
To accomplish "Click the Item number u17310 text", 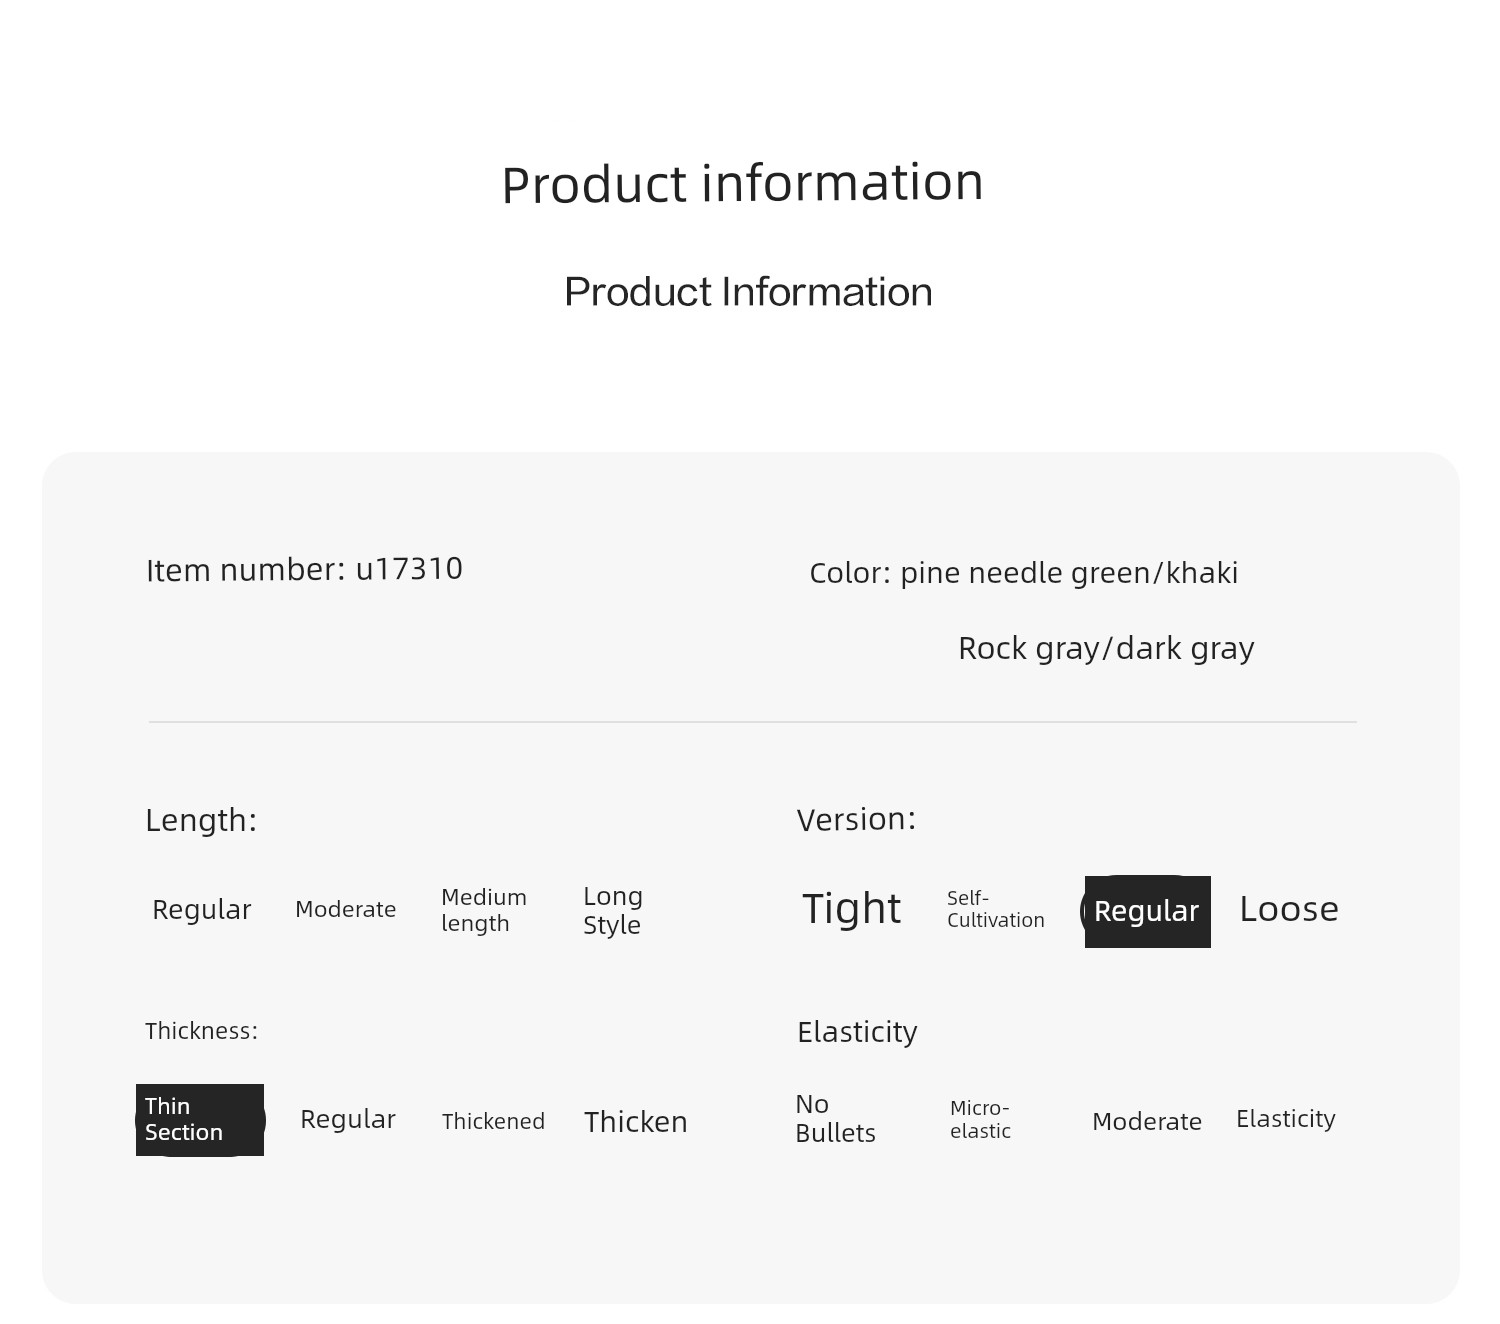I will (x=304, y=569).
